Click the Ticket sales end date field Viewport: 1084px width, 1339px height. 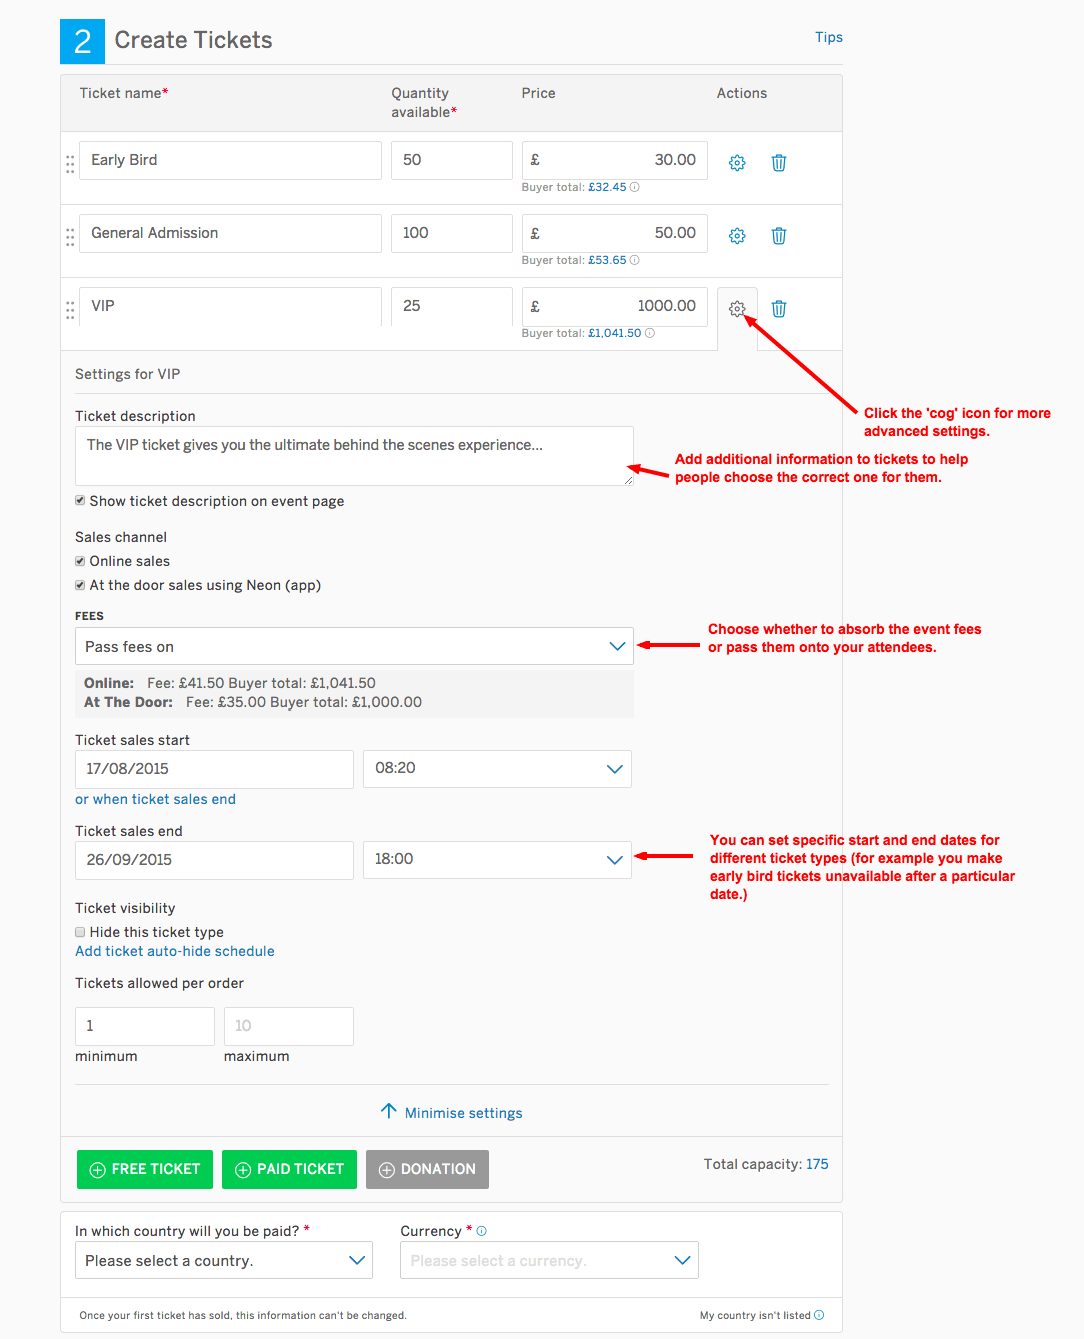(214, 860)
